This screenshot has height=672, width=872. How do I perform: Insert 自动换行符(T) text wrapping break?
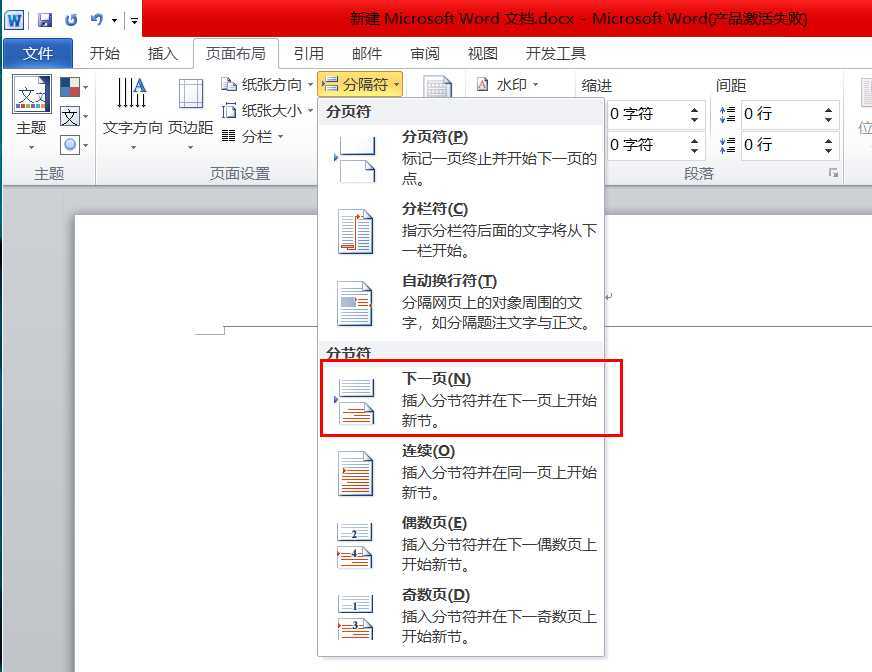click(x=461, y=303)
